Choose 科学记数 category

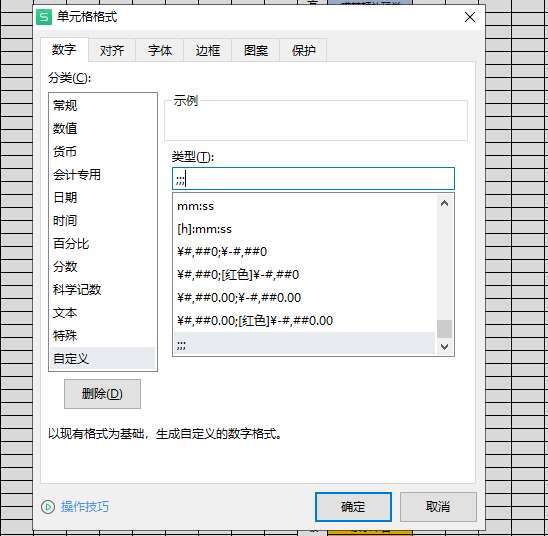pos(103,289)
